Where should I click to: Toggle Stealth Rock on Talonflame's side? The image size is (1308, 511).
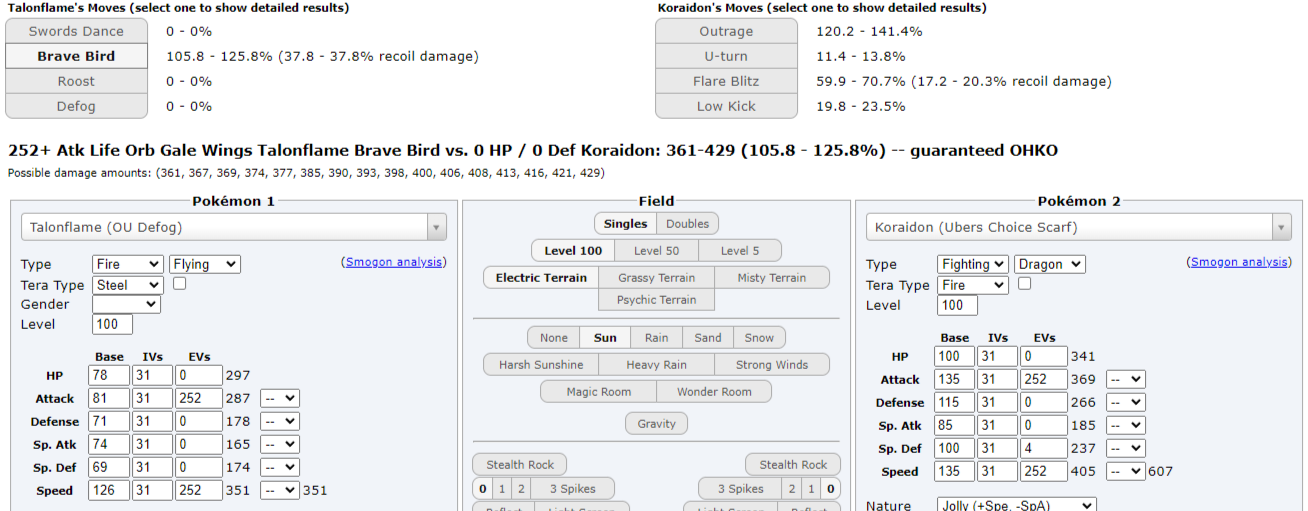click(x=520, y=464)
